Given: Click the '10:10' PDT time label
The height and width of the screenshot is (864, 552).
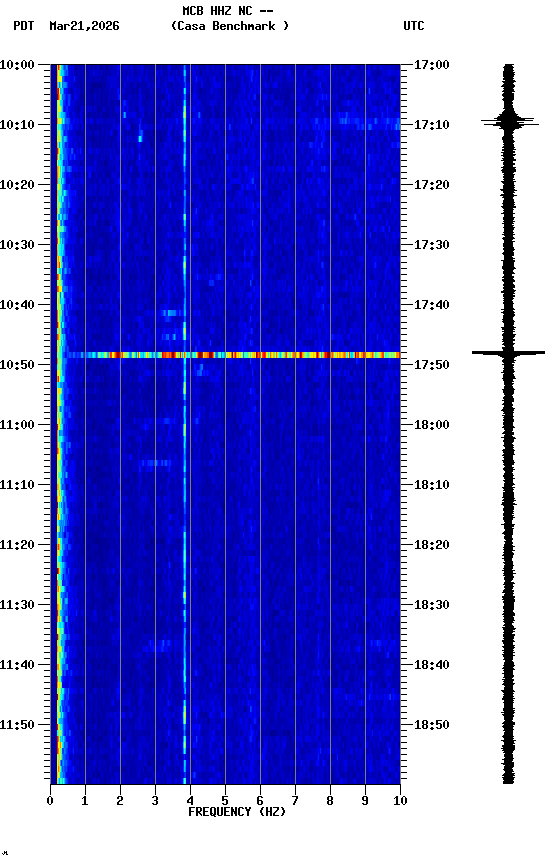Looking at the screenshot, I should 17,125.
